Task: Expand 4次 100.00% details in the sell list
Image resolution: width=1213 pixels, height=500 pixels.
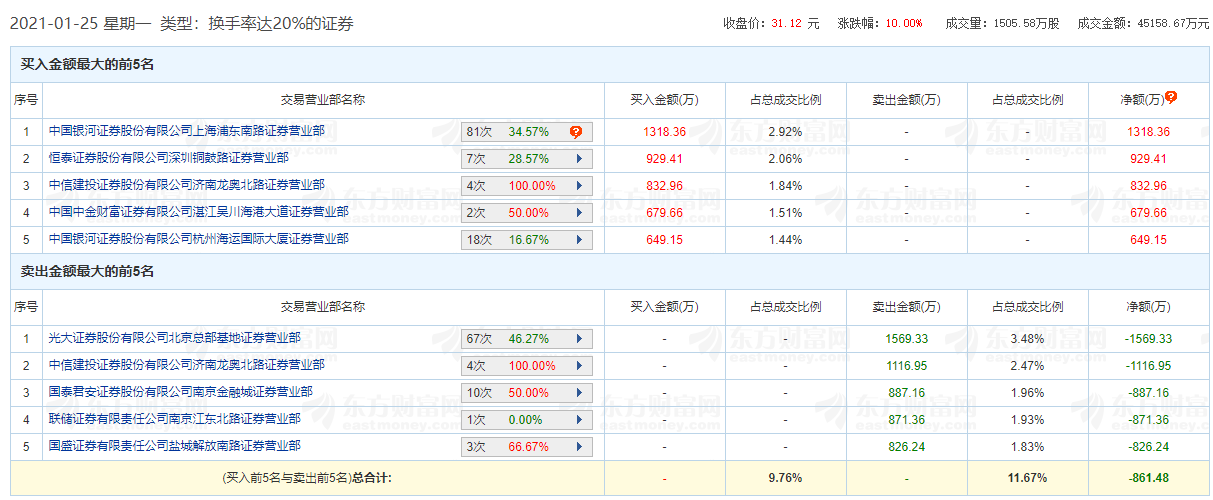Action: click(578, 365)
